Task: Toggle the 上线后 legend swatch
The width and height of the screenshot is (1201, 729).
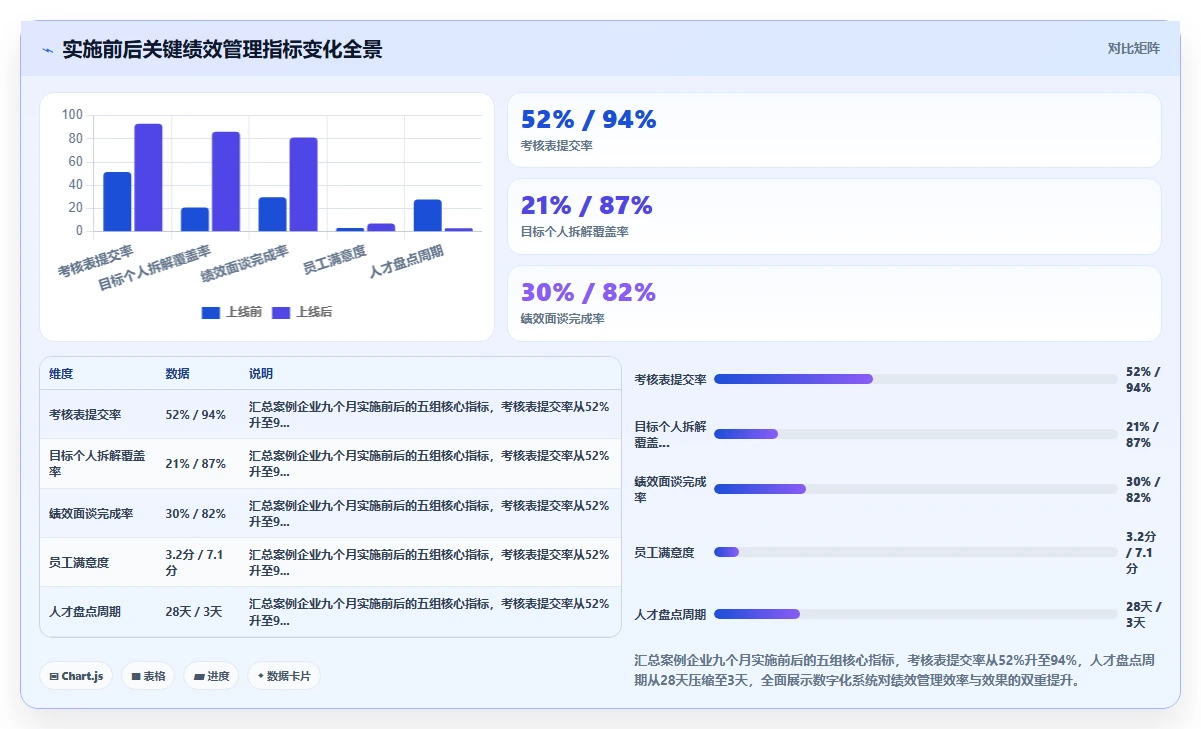Action: pos(281,313)
